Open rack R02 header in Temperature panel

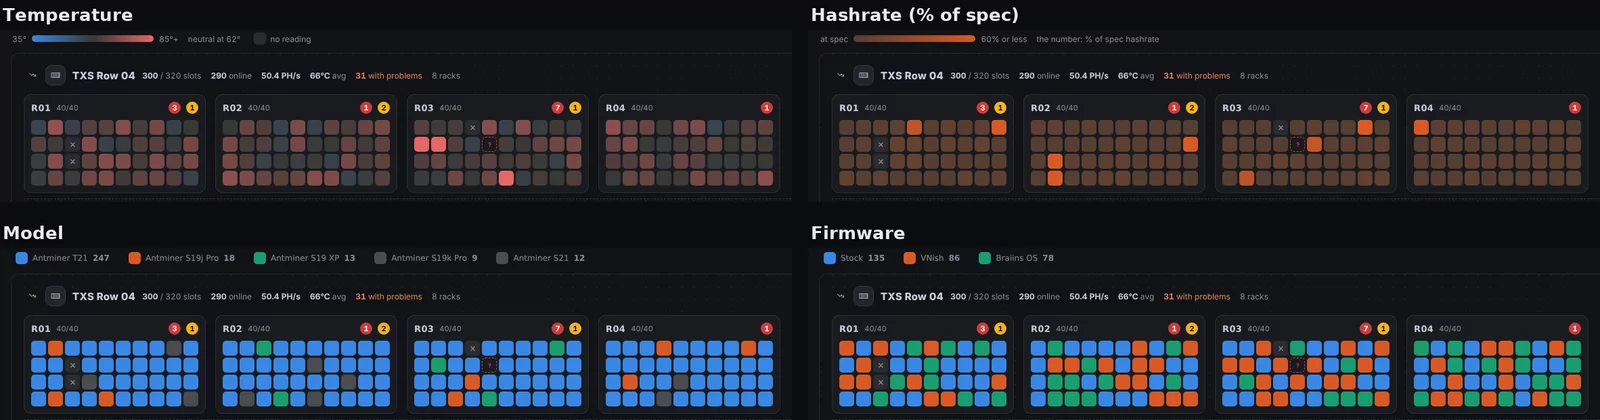tap(305, 108)
